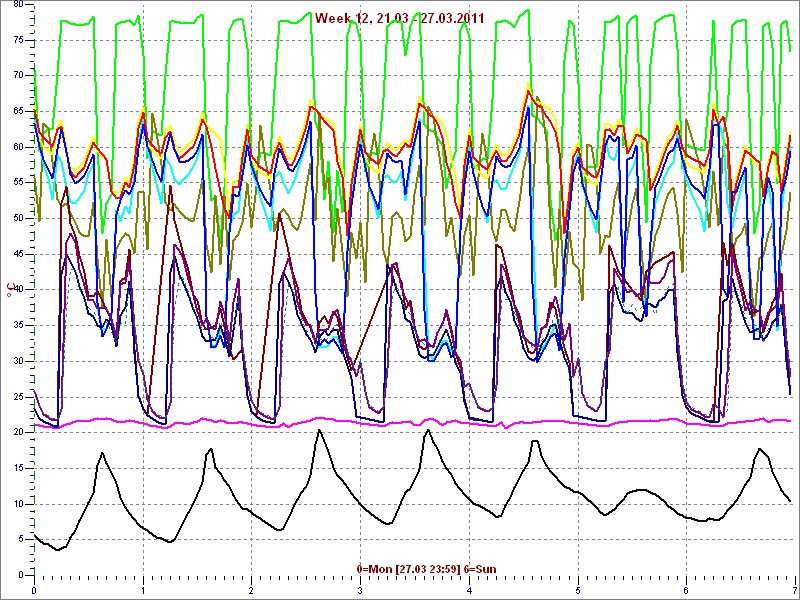This screenshot has height=600, width=800.
Task: Click the x-axis day label 1
Action: [x=143, y=590]
